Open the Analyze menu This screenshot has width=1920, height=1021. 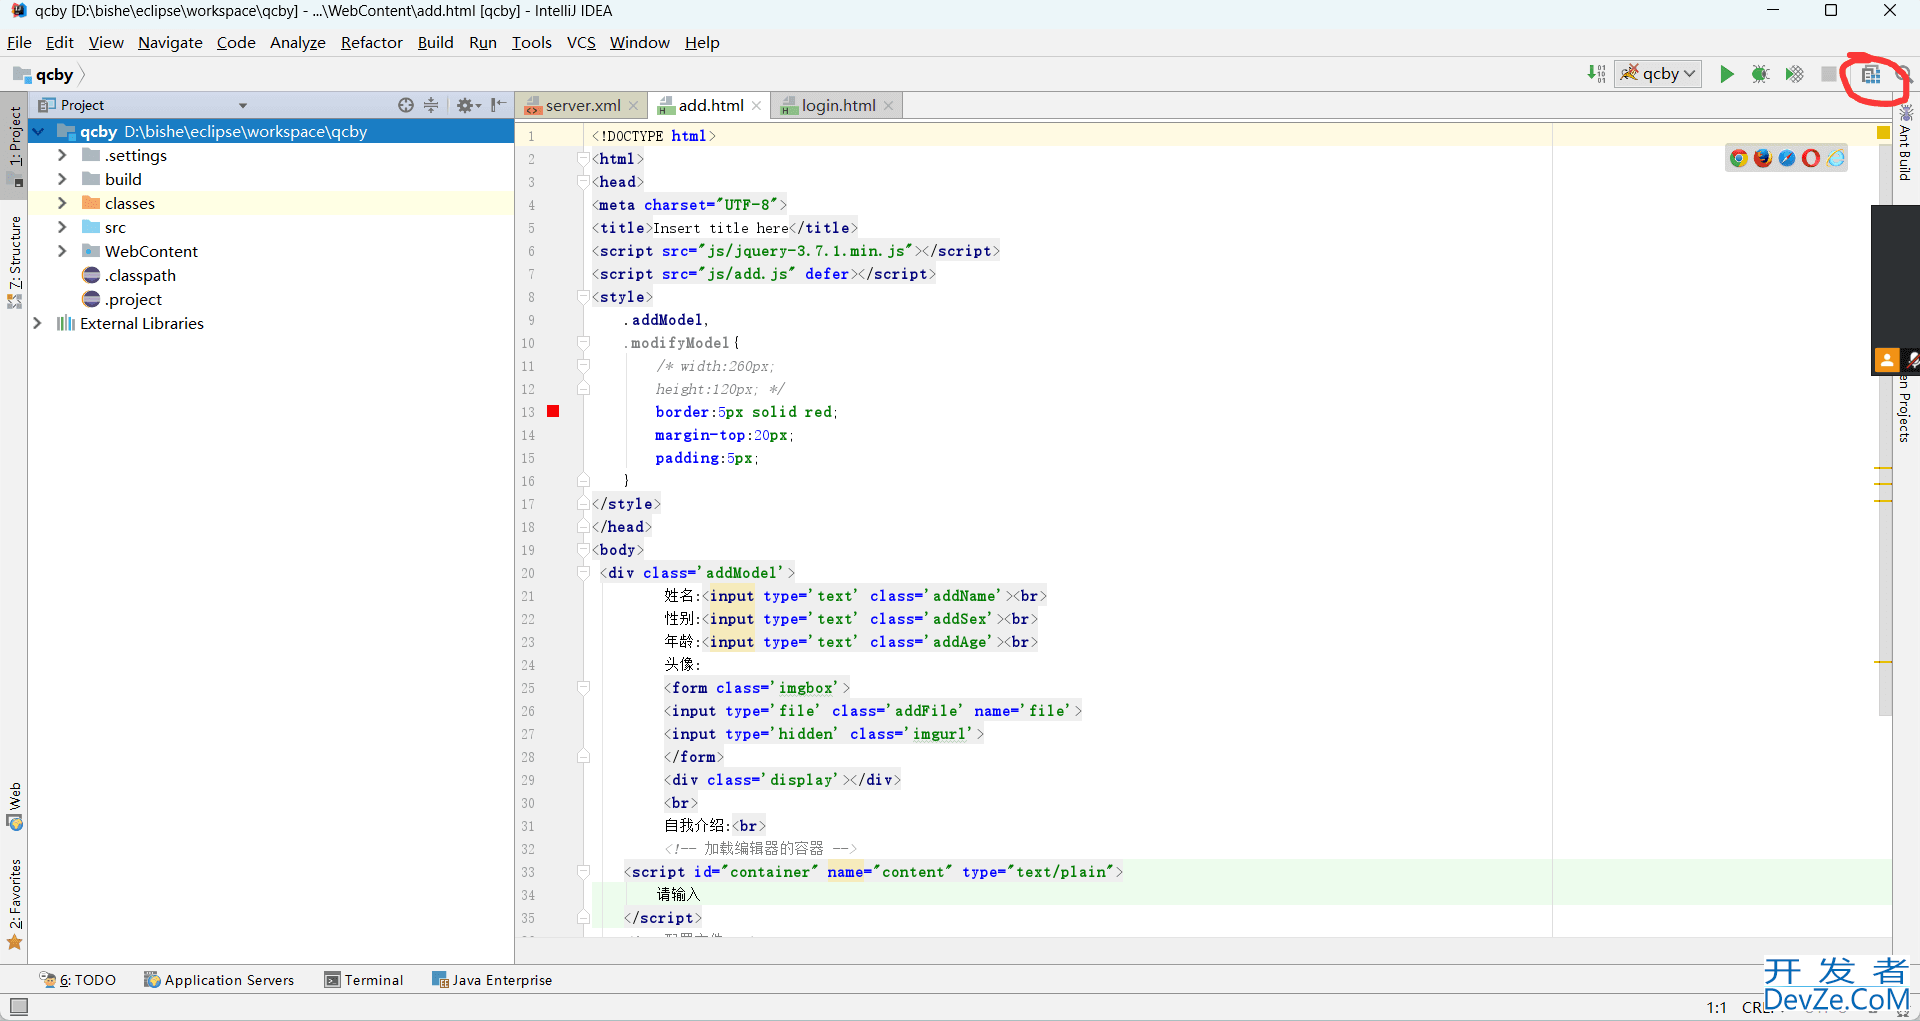[297, 42]
